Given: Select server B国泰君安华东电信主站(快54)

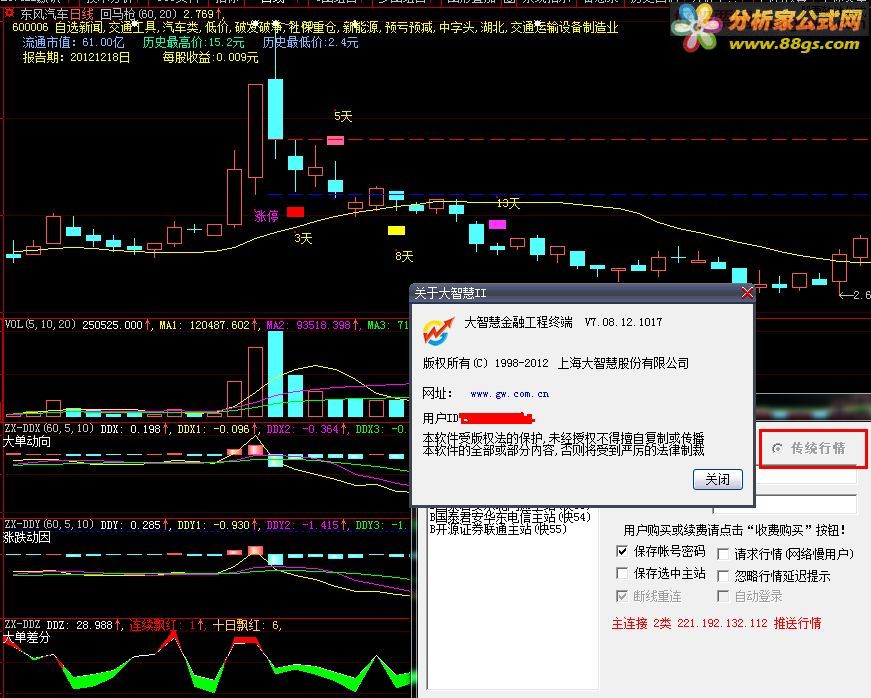Looking at the screenshot, I should tap(510, 517).
